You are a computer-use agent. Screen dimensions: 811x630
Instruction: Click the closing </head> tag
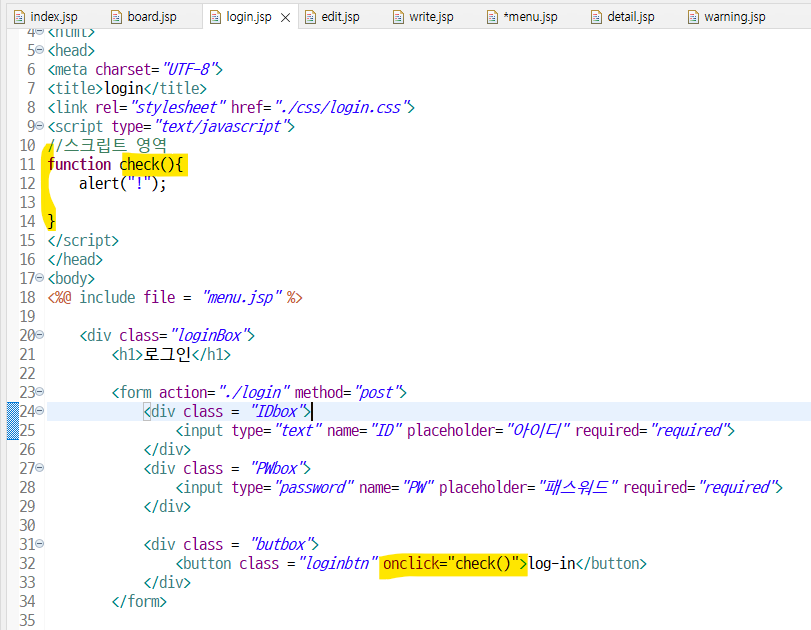coord(75,260)
